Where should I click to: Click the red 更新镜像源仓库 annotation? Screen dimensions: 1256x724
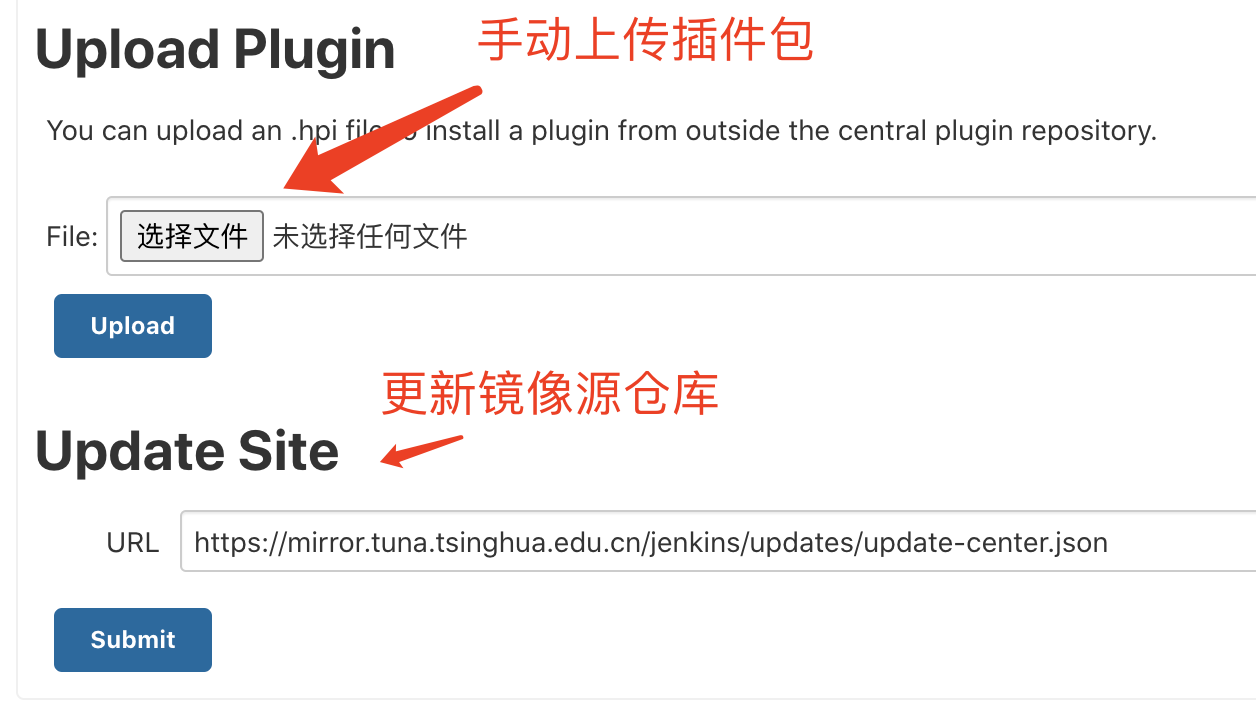(551, 394)
